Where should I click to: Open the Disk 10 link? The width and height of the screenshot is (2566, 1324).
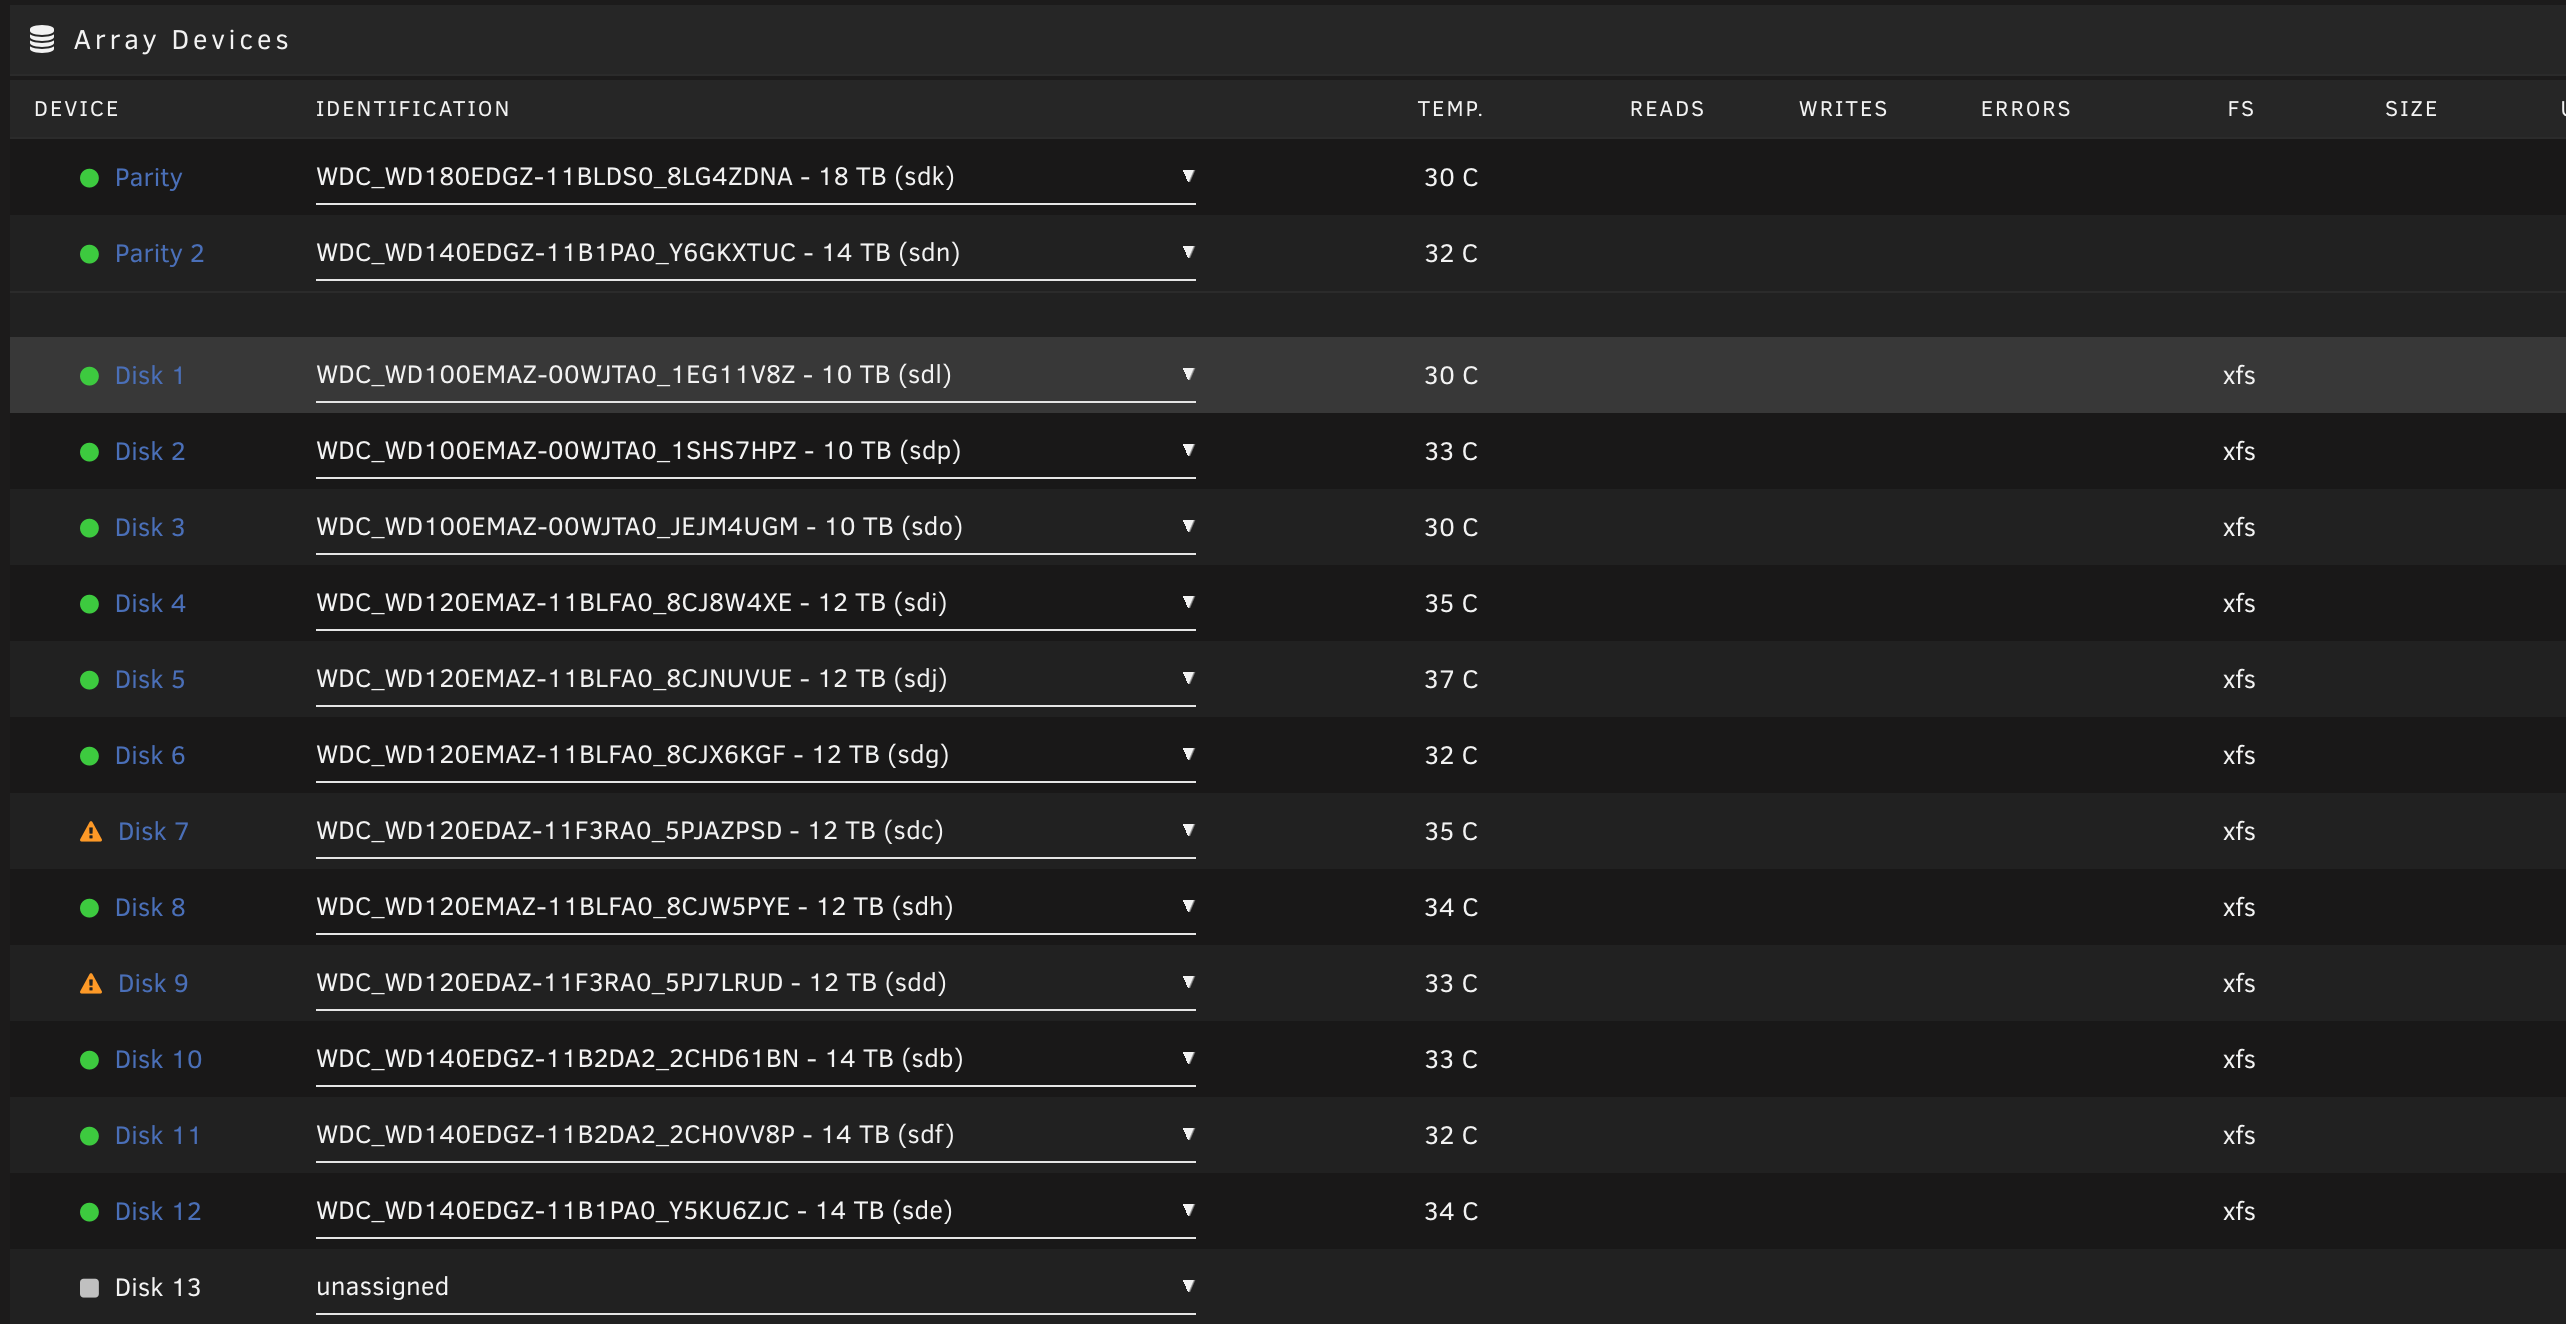158,1060
